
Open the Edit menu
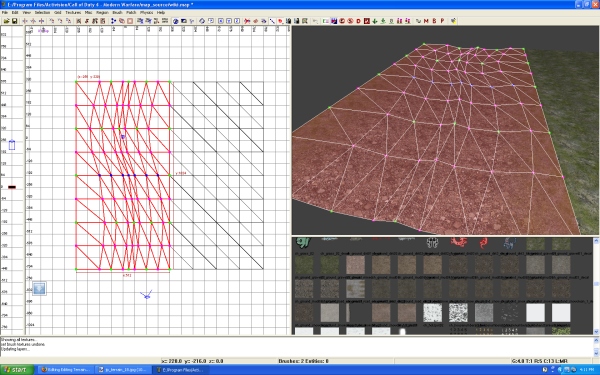point(15,13)
